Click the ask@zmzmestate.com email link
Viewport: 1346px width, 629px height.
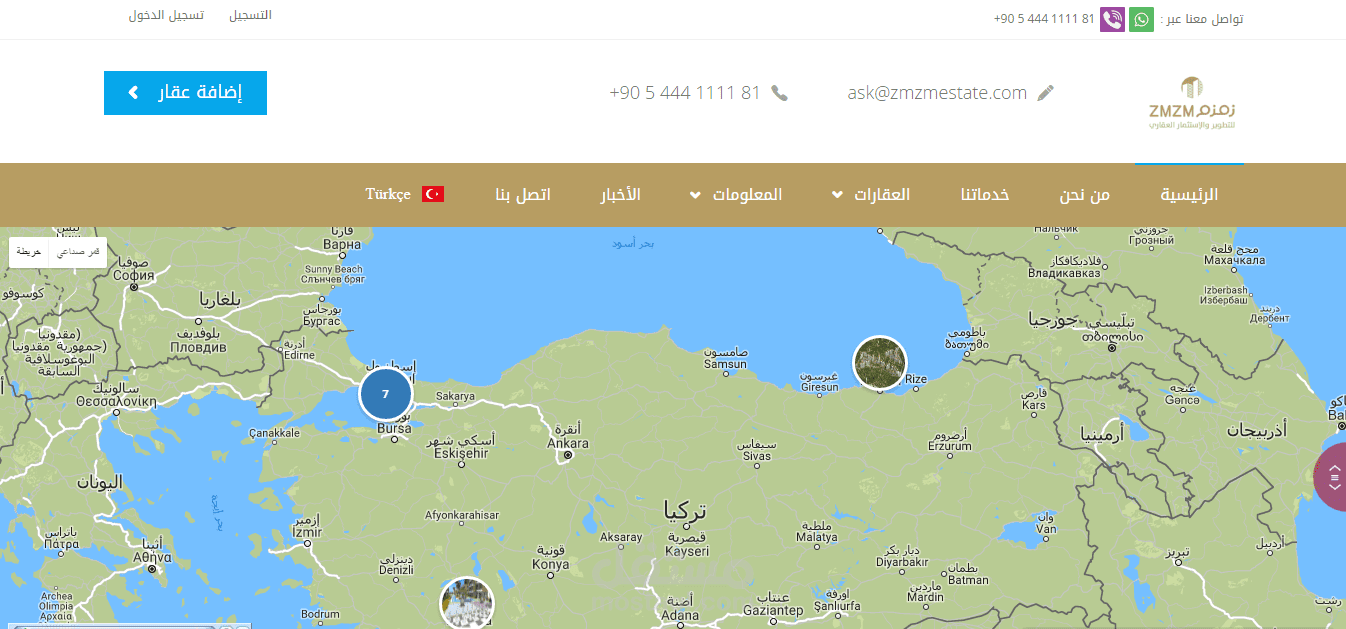[937, 93]
